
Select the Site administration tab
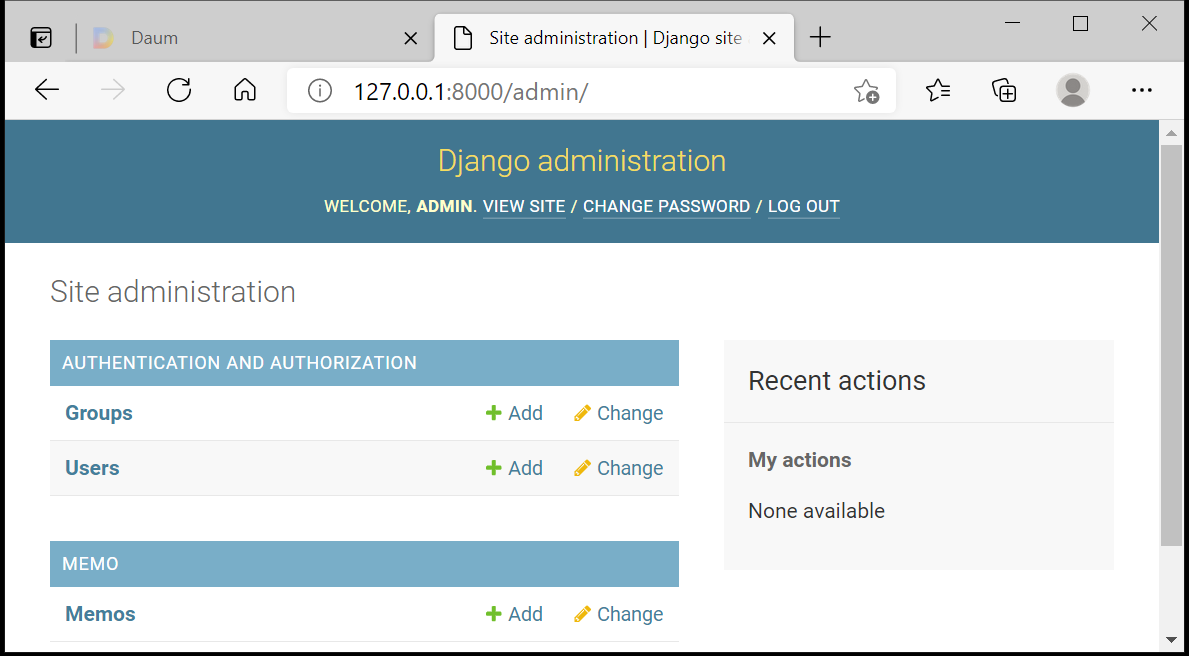[614, 38]
